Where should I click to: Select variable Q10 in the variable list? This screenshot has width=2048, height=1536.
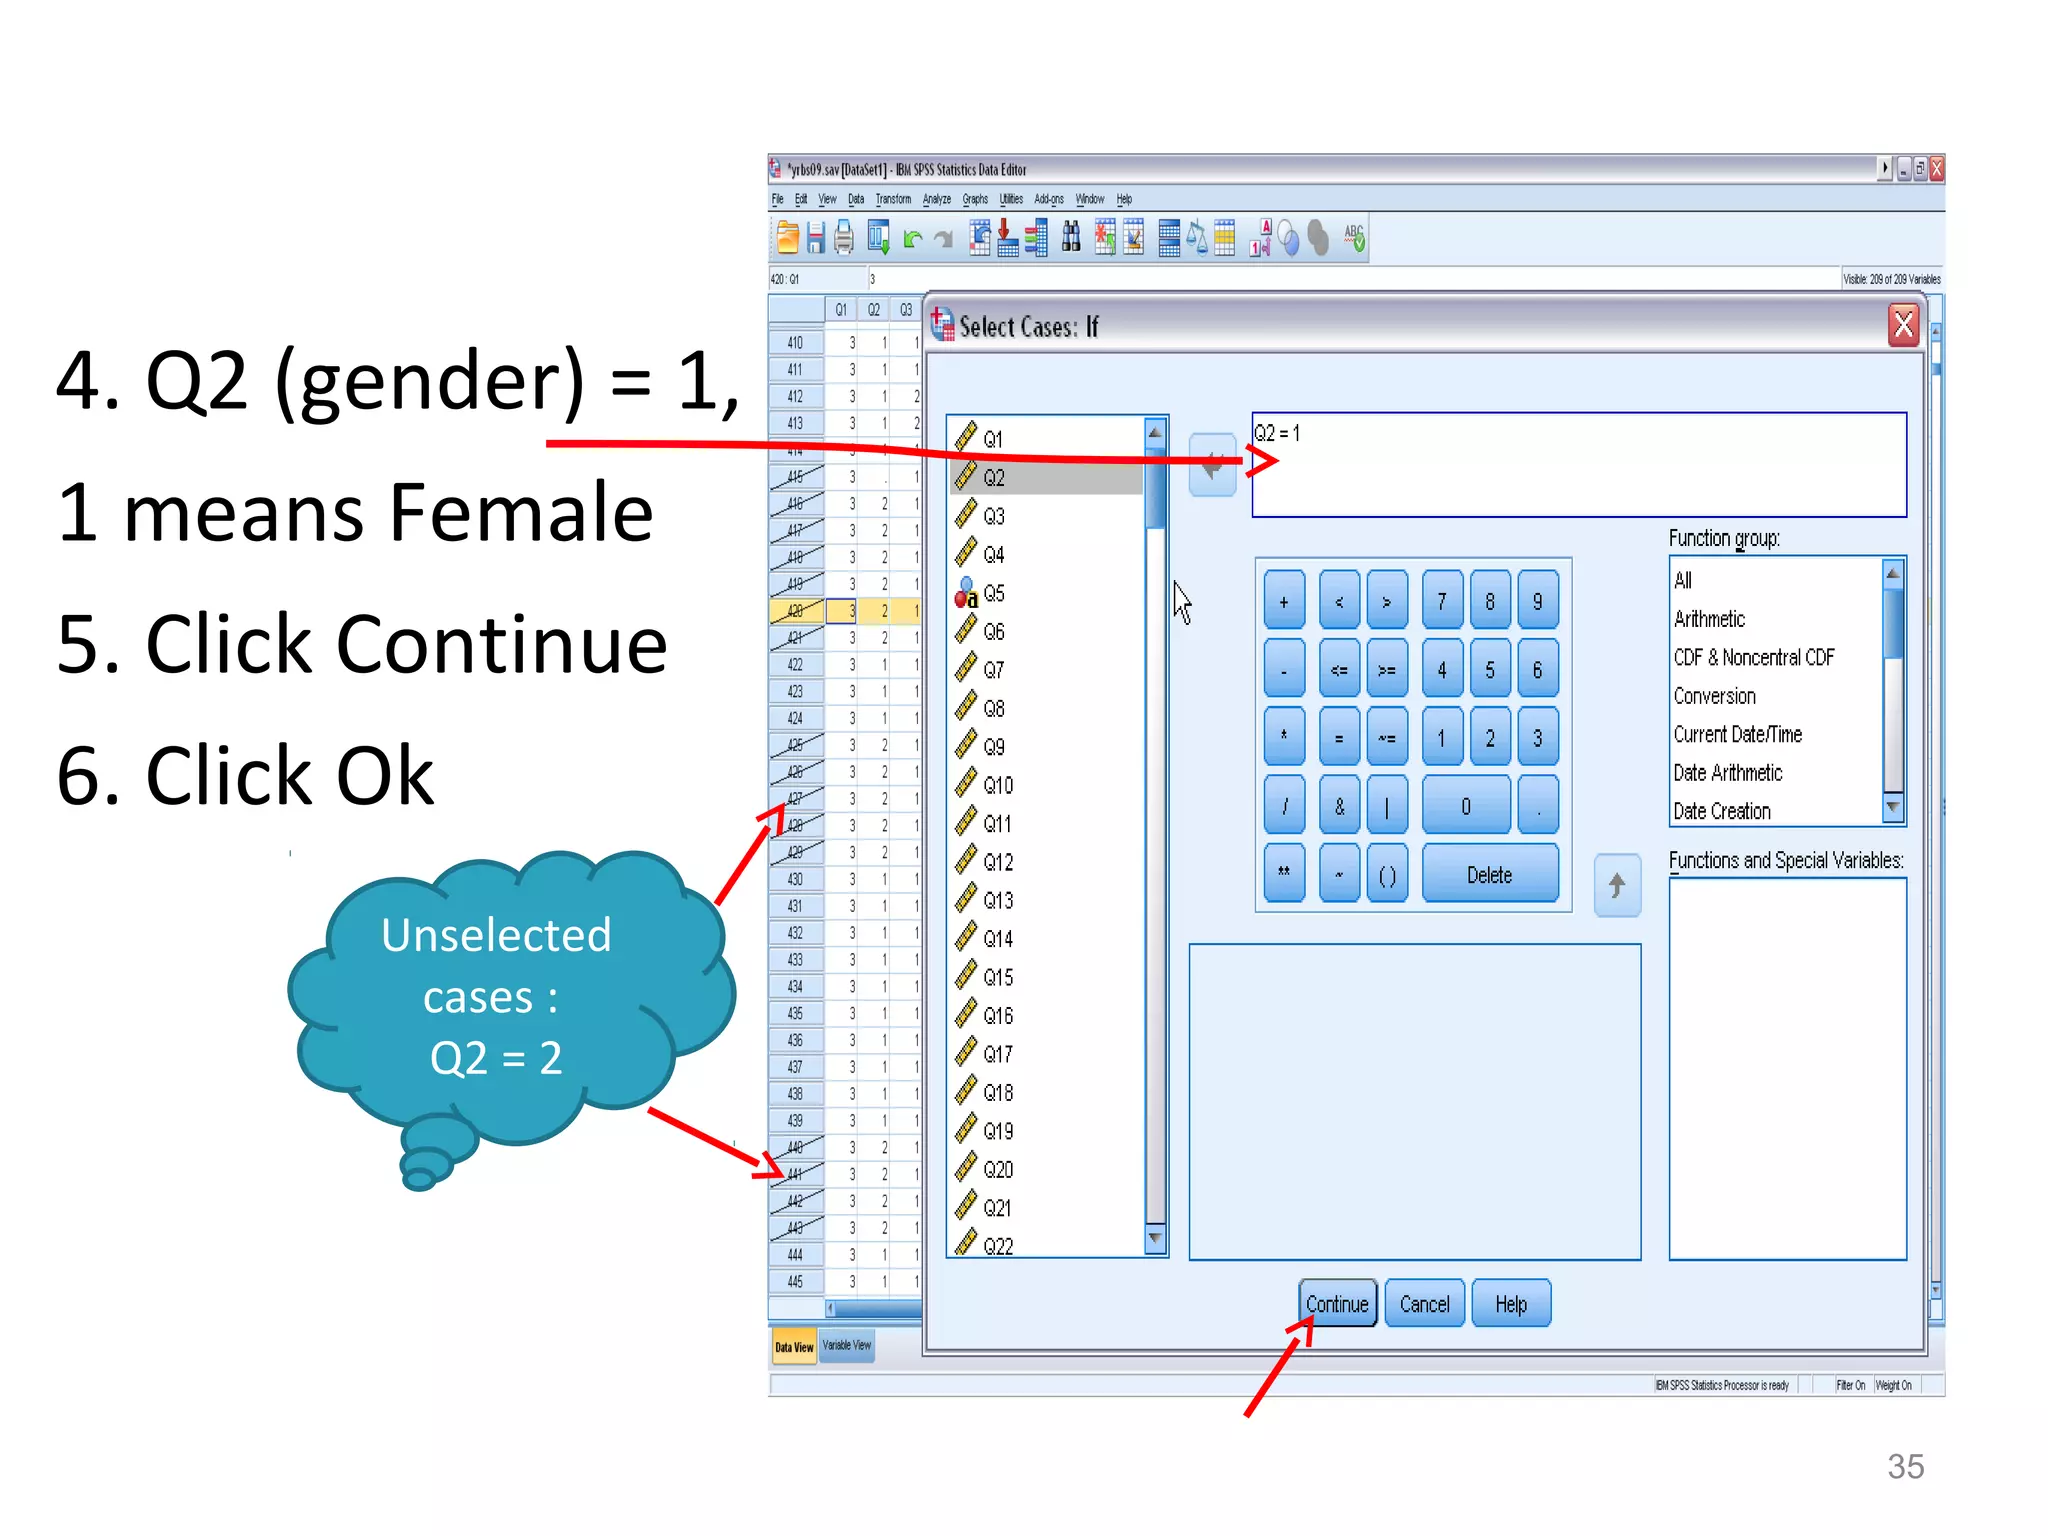click(x=1046, y=785)
